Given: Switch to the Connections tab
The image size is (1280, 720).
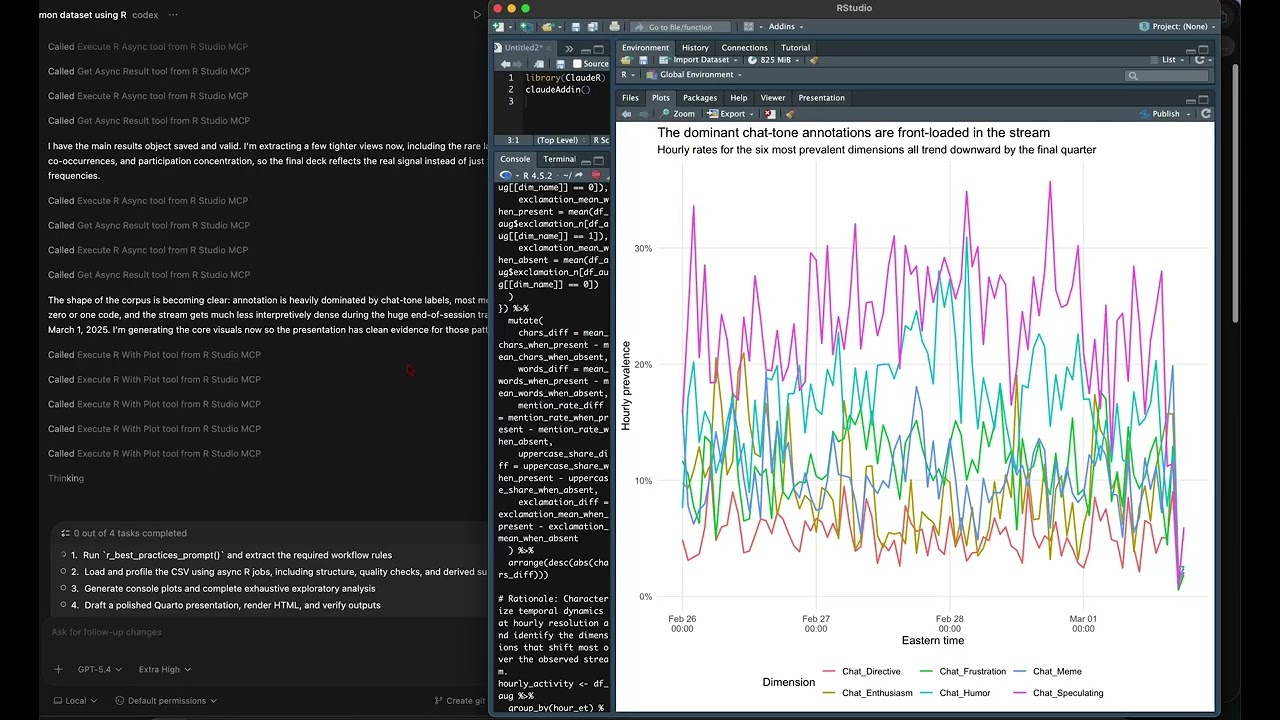Looking at the screenshot, I should [x=744, y=48].
